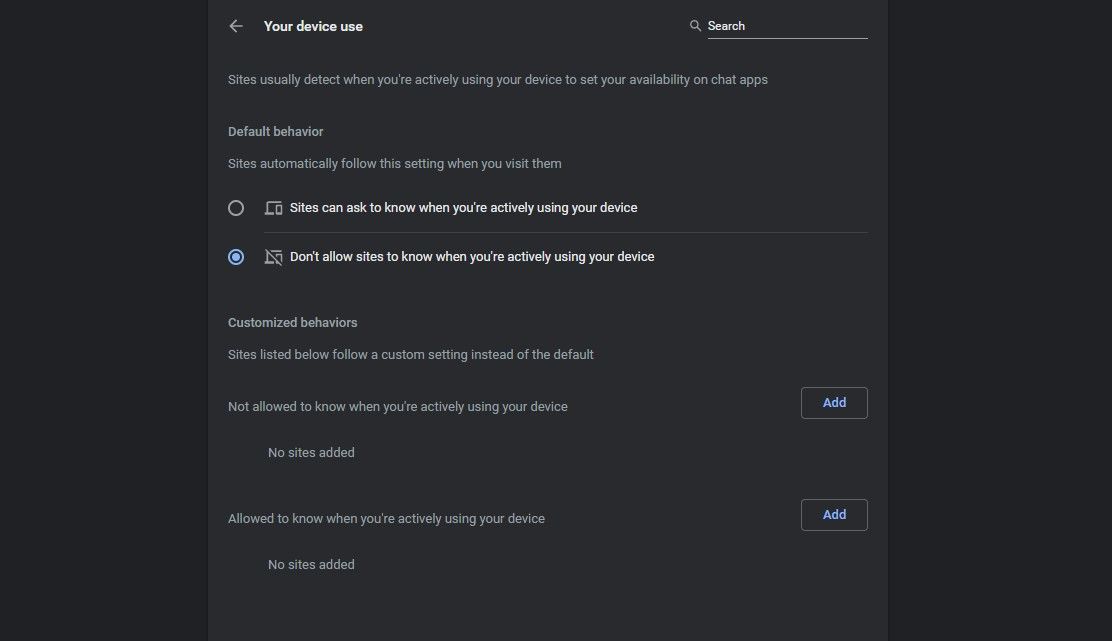
Task: Select the 'Sites can ask' option row
Action: (x=464, y=207)
